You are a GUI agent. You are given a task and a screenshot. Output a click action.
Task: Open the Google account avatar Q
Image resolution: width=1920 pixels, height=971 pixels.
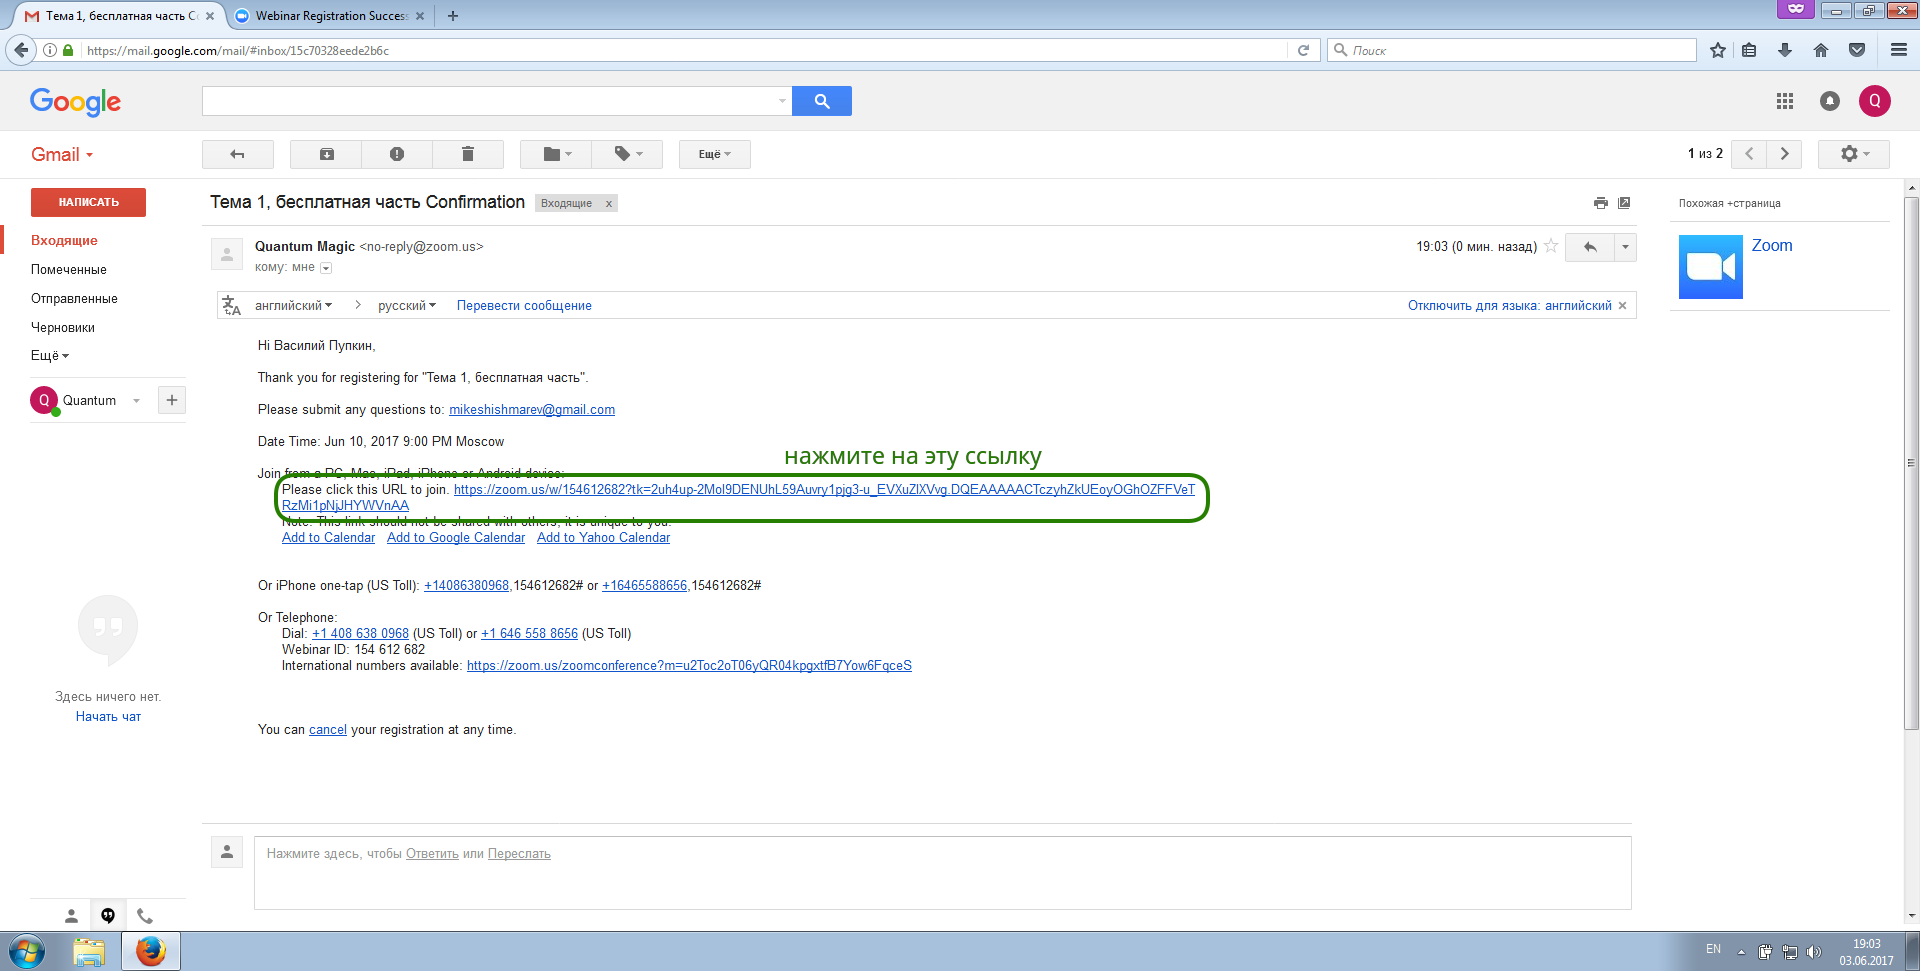click(1875, 101)
